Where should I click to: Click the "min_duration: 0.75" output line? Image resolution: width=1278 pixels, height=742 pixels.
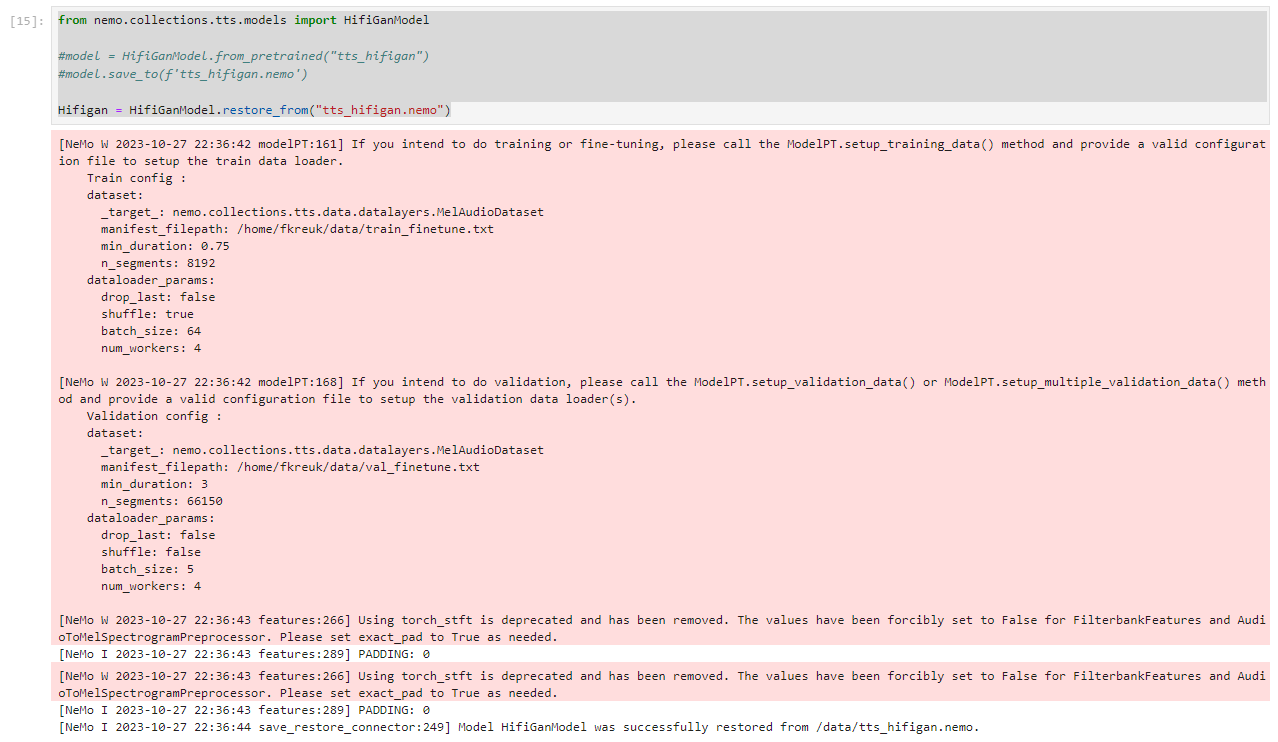point(165,246)
